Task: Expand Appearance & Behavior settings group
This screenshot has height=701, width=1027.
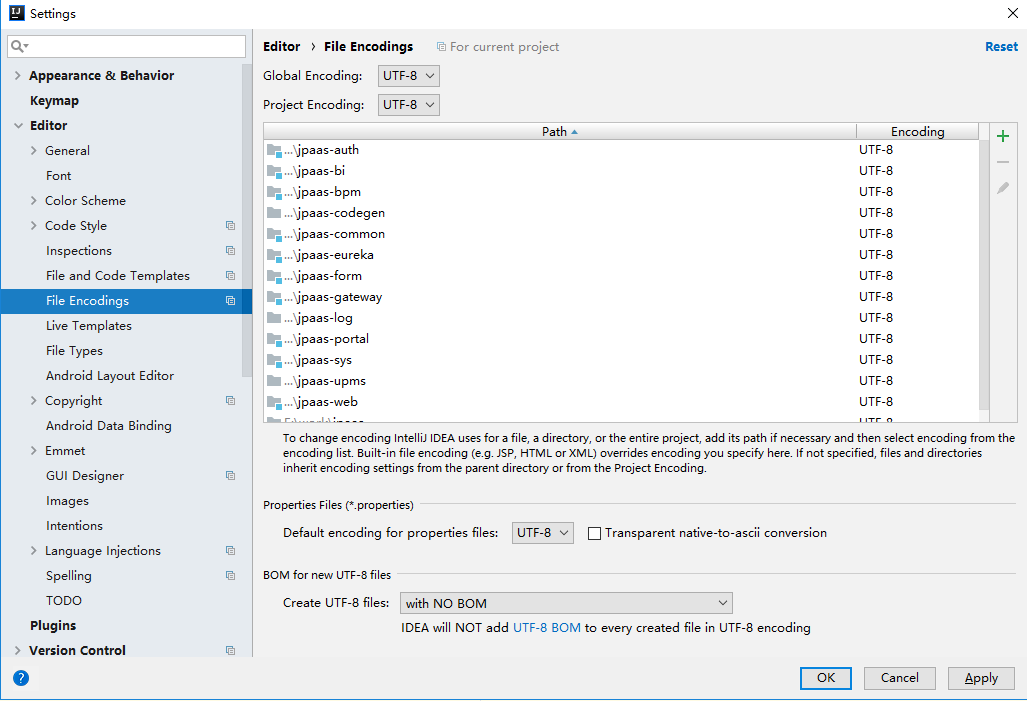Action: point(18,75)
